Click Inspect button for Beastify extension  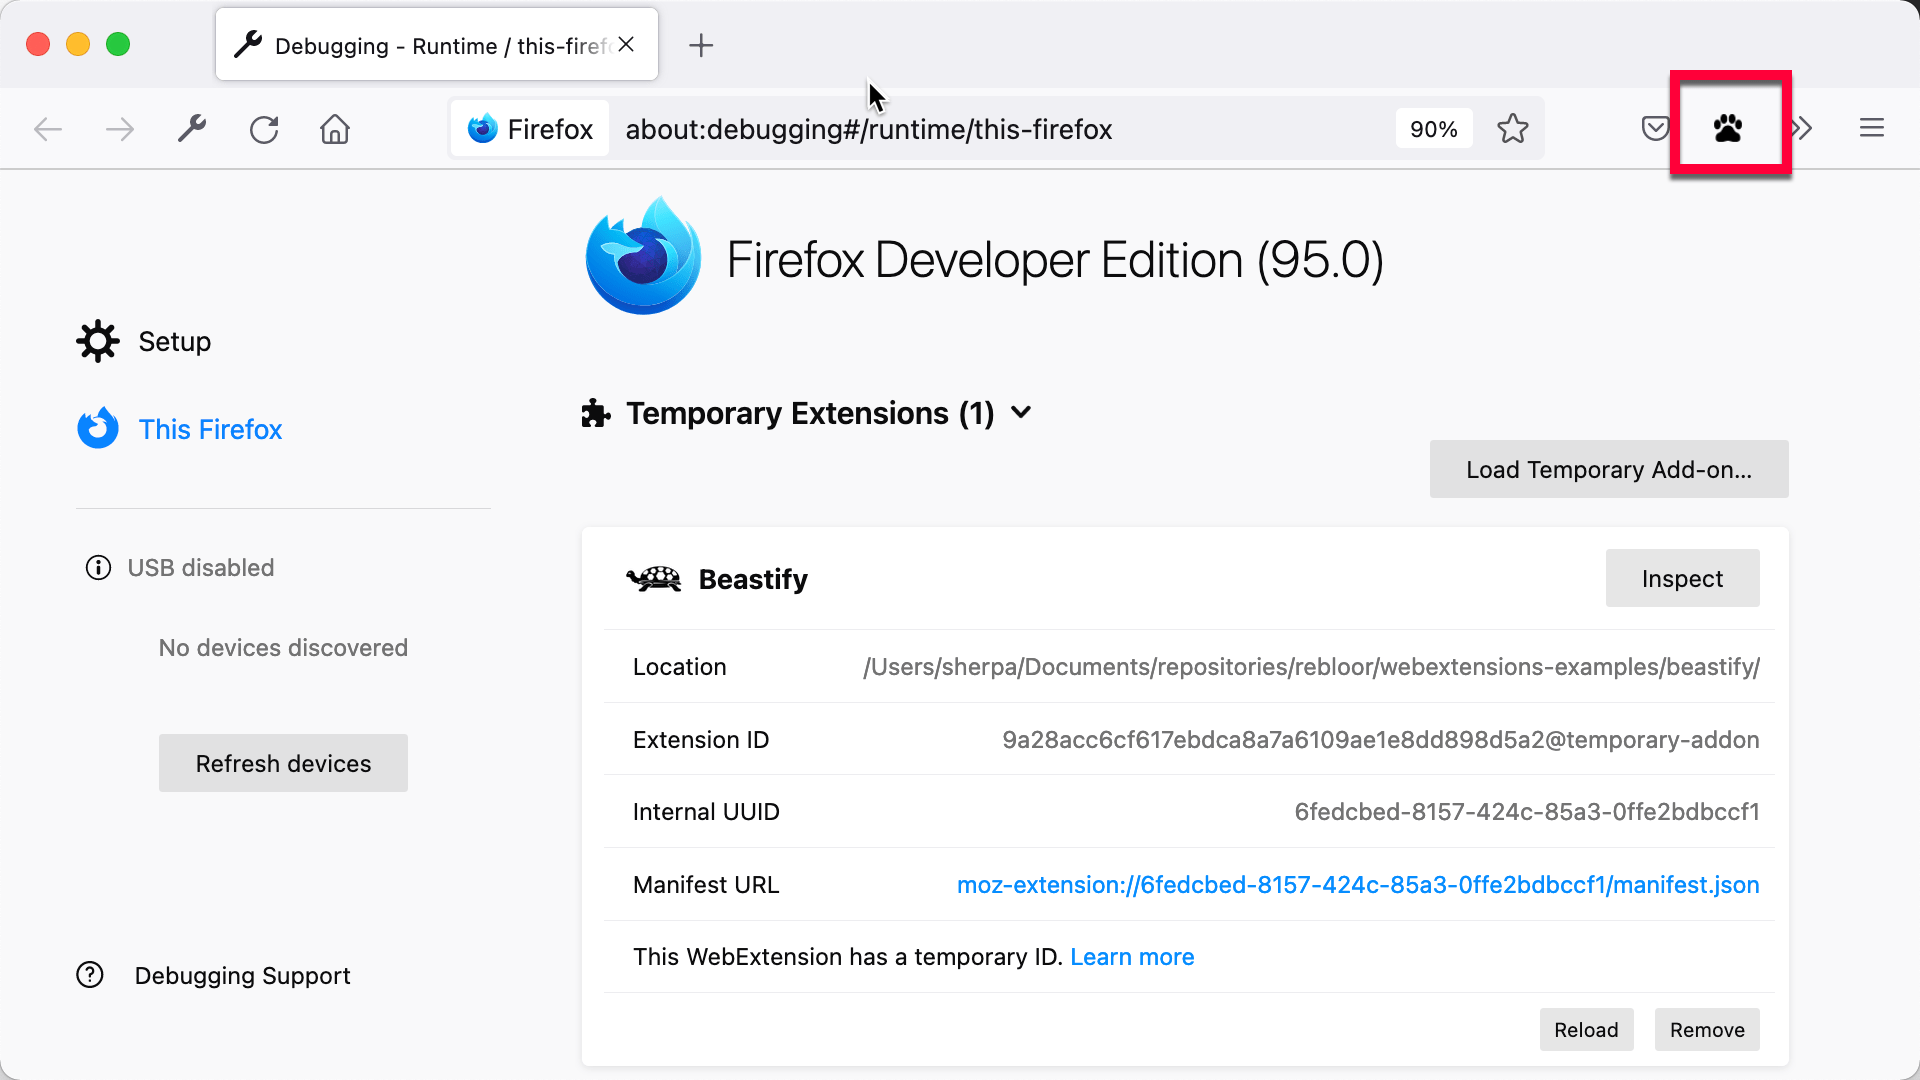tap(1683, 578)
